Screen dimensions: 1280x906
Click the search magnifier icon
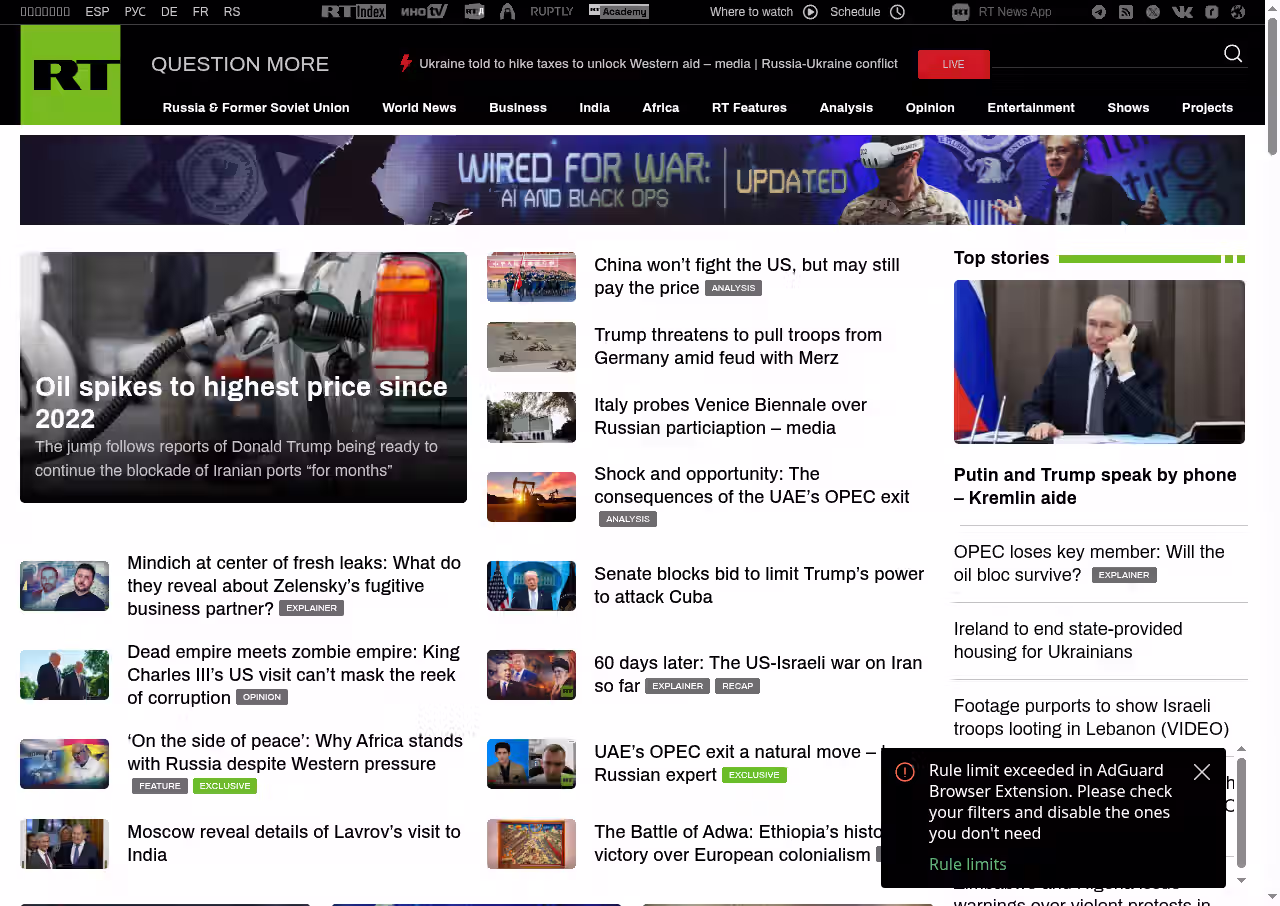pyautogui.click(x=1233, y=54)
